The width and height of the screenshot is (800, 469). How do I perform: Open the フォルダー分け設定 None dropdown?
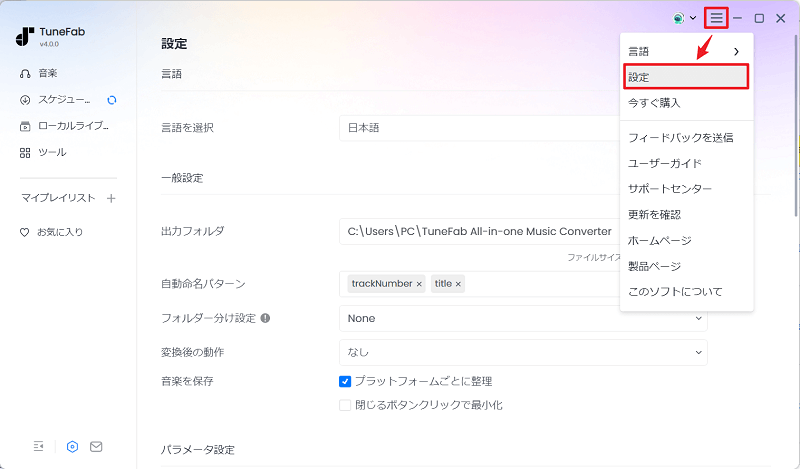point(523,318)
